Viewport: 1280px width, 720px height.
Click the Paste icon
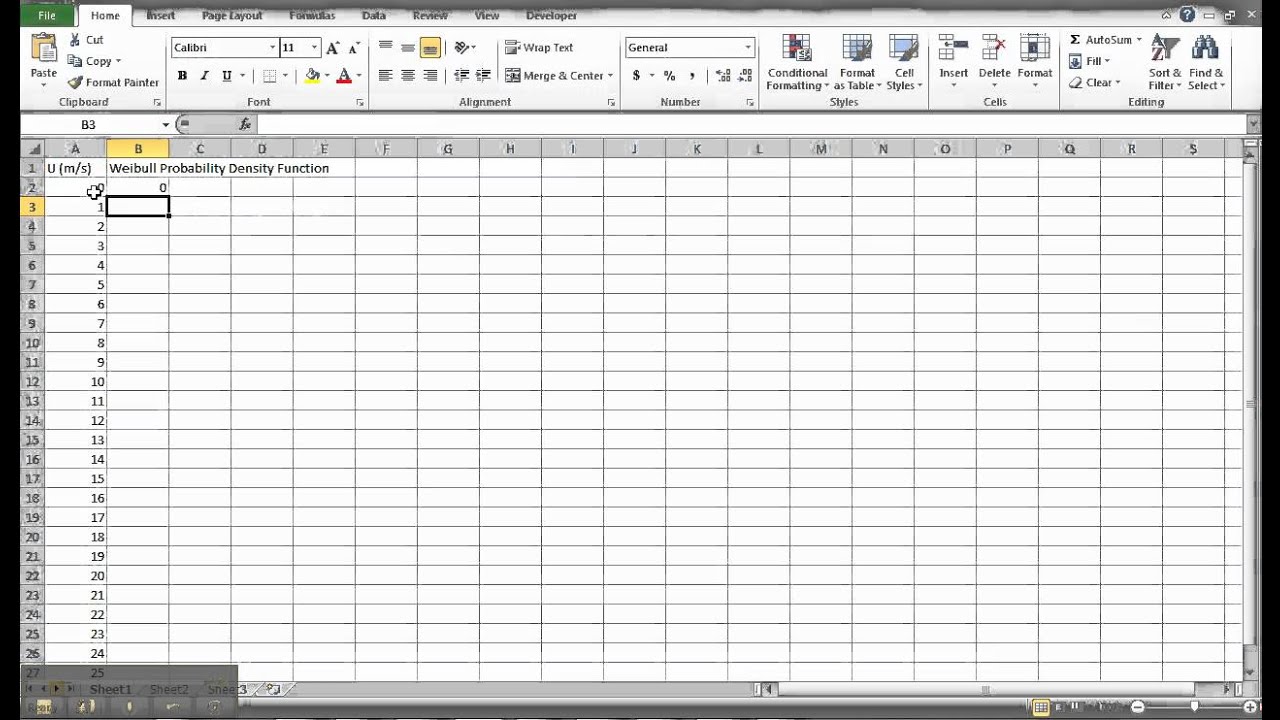pyautogui.click(x=43, y=48)
